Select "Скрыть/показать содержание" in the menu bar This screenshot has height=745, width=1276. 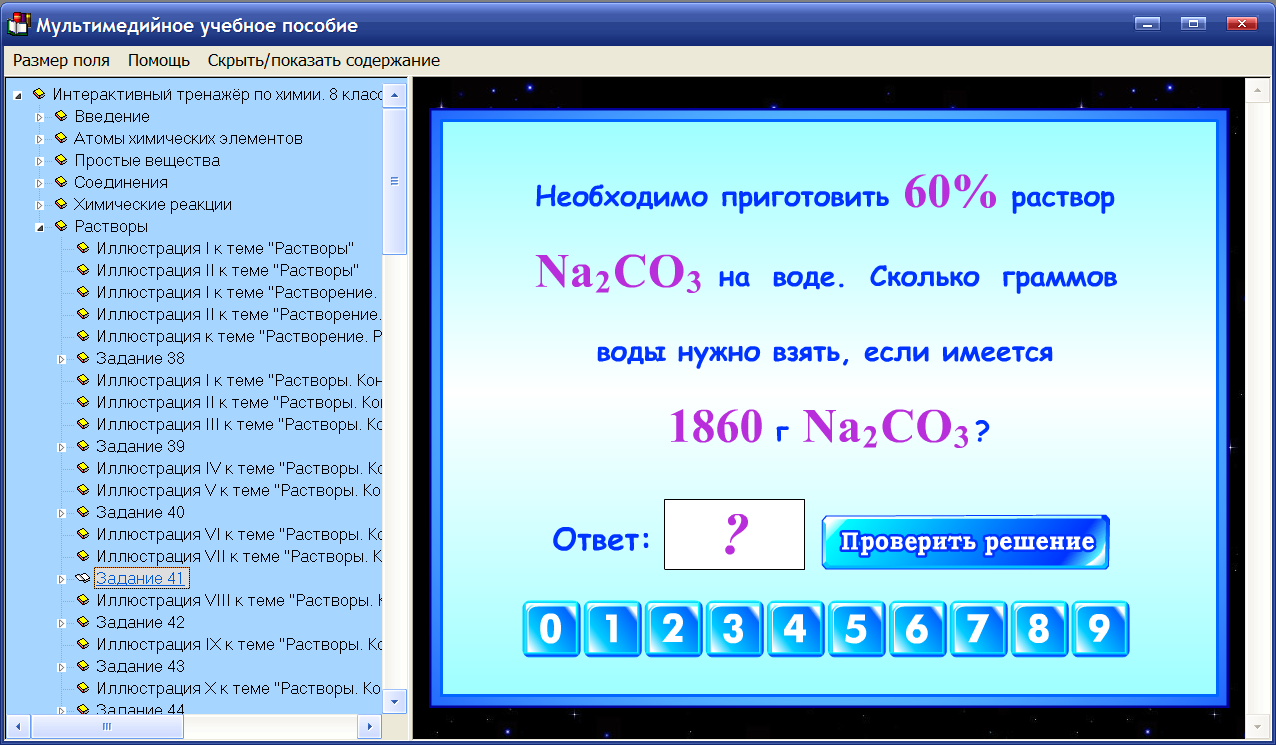pos(321,60)
